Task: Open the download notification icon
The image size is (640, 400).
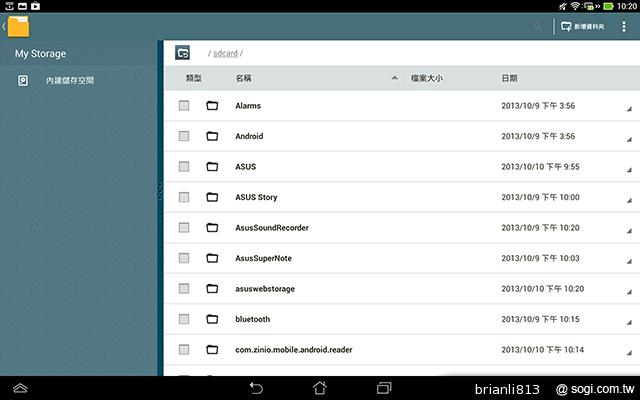Action: point(9,6)
